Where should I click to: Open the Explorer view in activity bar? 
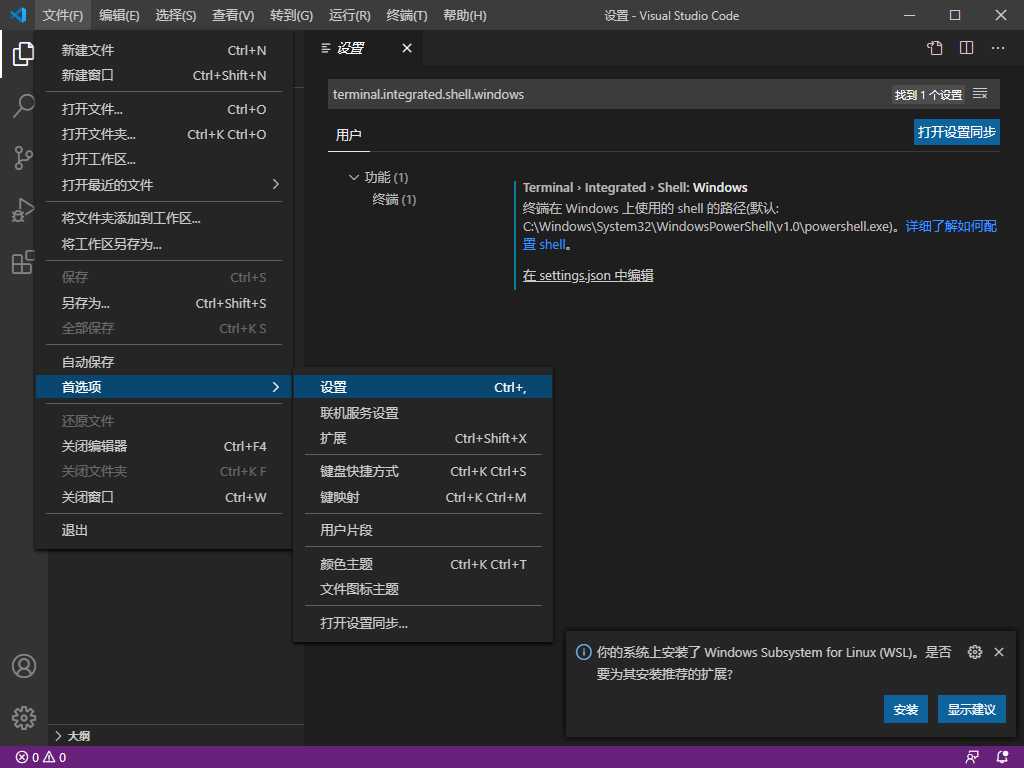tap(24, 54)
